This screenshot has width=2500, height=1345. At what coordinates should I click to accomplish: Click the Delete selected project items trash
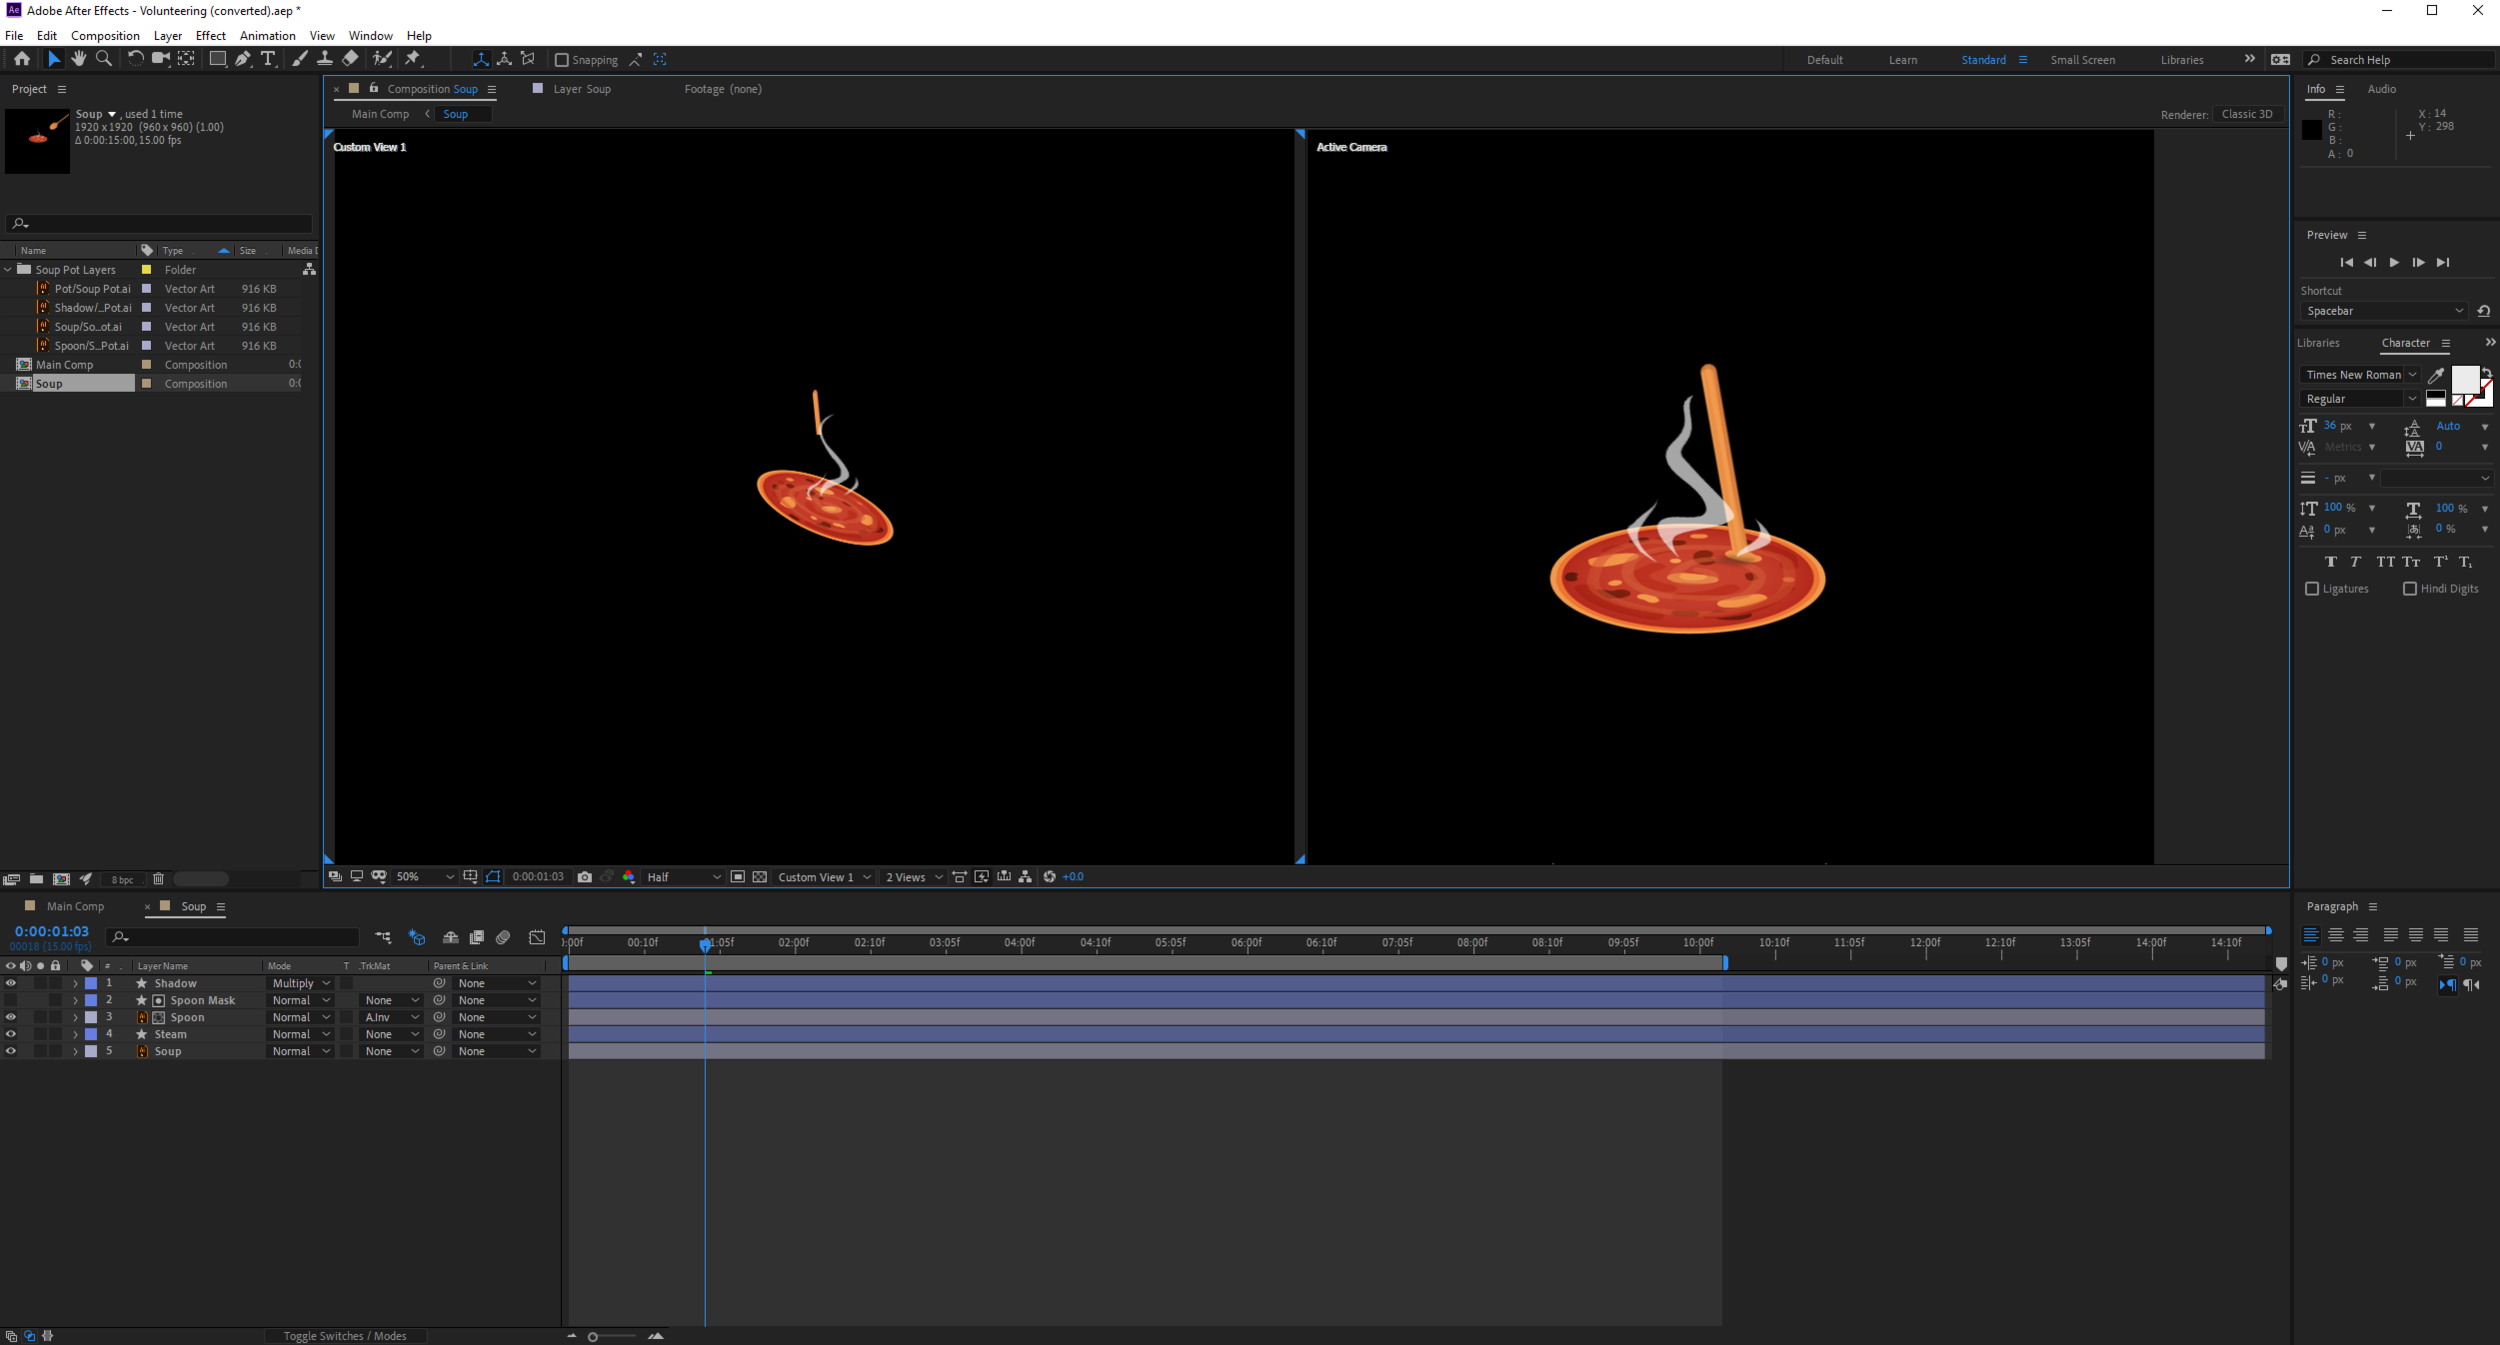[x=158, y=879]
